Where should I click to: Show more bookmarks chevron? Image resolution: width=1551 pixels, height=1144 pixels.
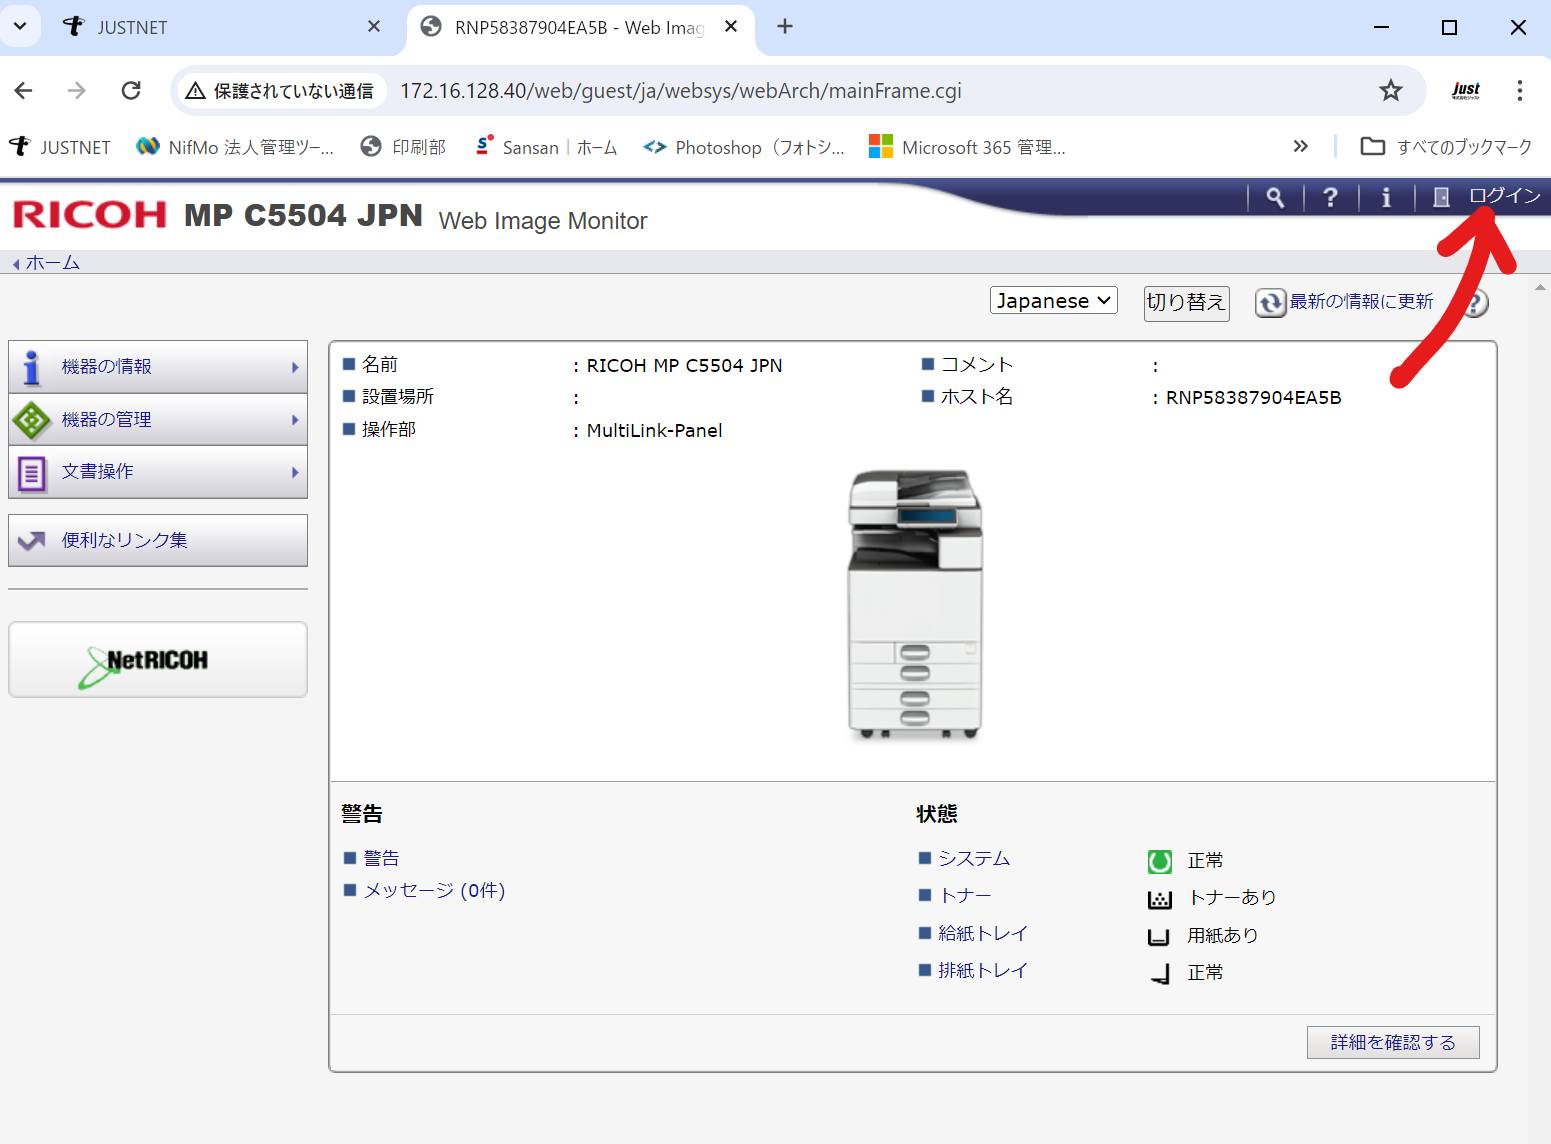tap(1300, 147)
